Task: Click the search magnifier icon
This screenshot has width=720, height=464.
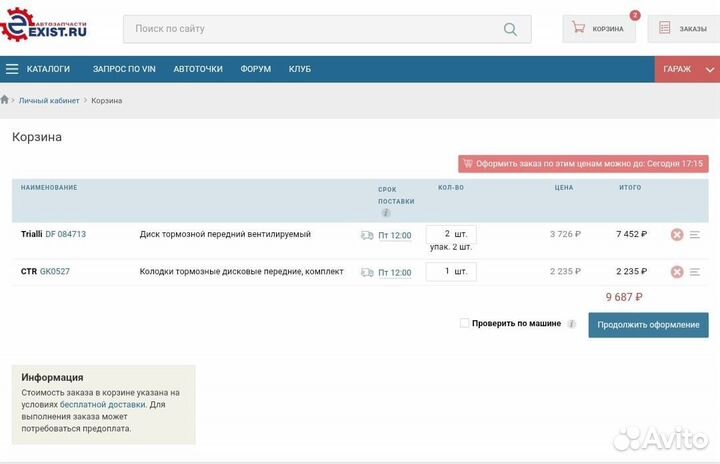Action: 511,29
